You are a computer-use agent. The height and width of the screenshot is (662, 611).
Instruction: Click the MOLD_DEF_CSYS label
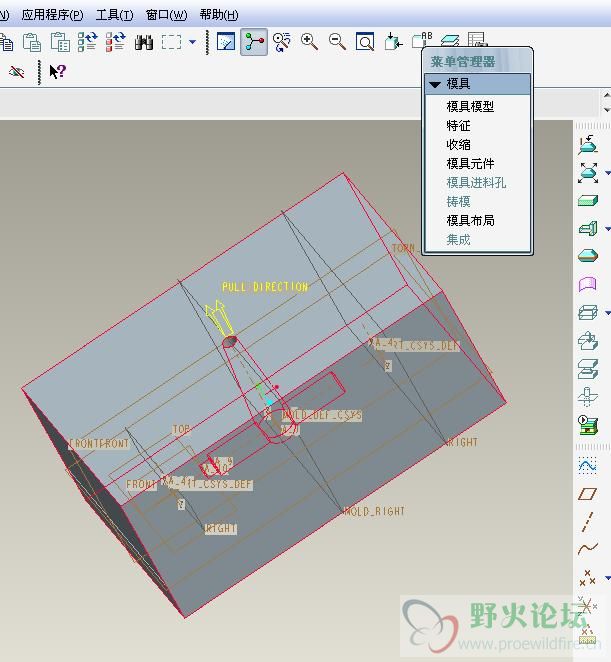point(322,415)
